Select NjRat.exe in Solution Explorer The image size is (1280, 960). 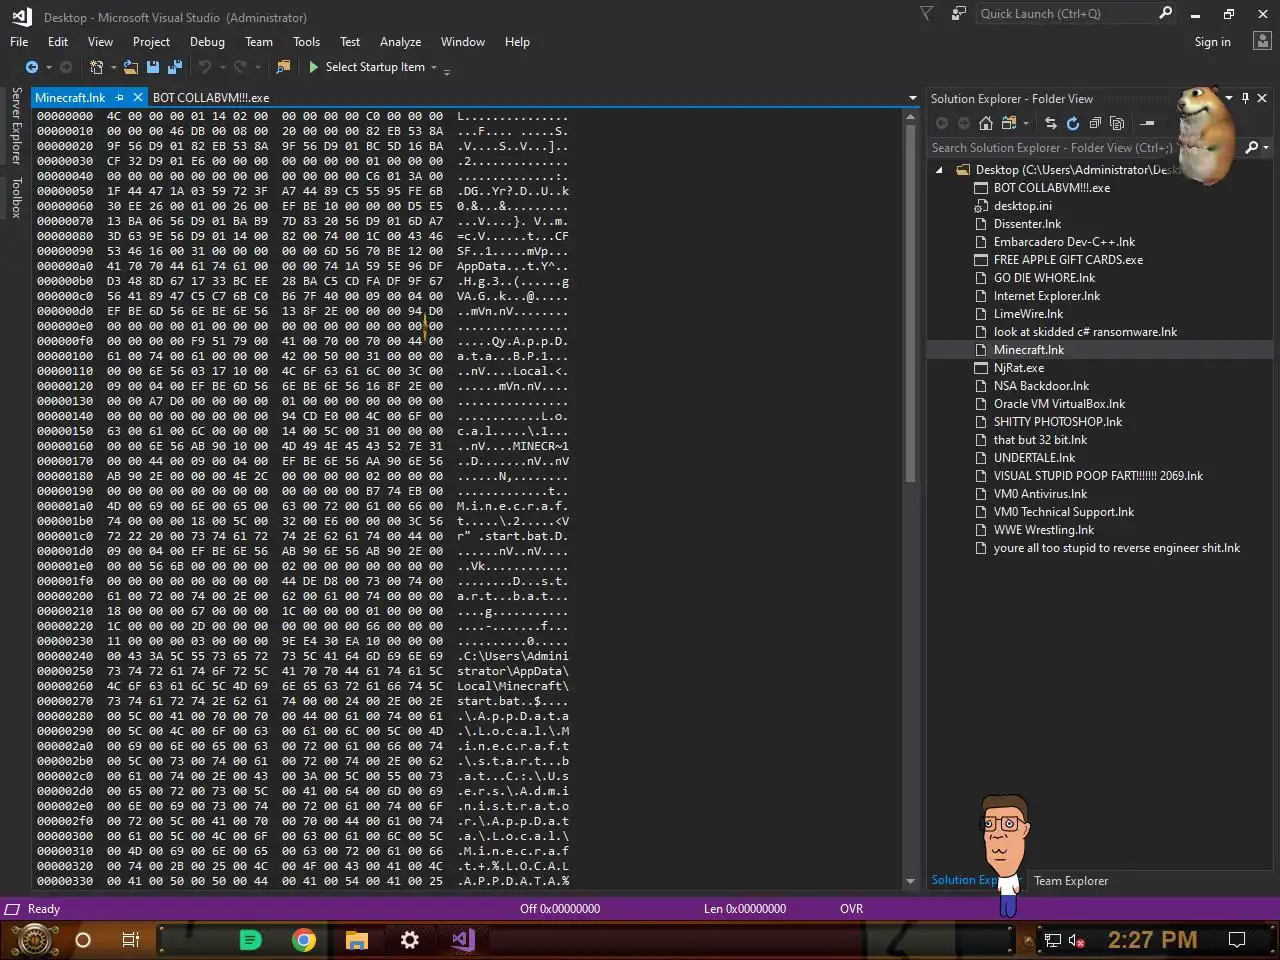coord(1018,368)
